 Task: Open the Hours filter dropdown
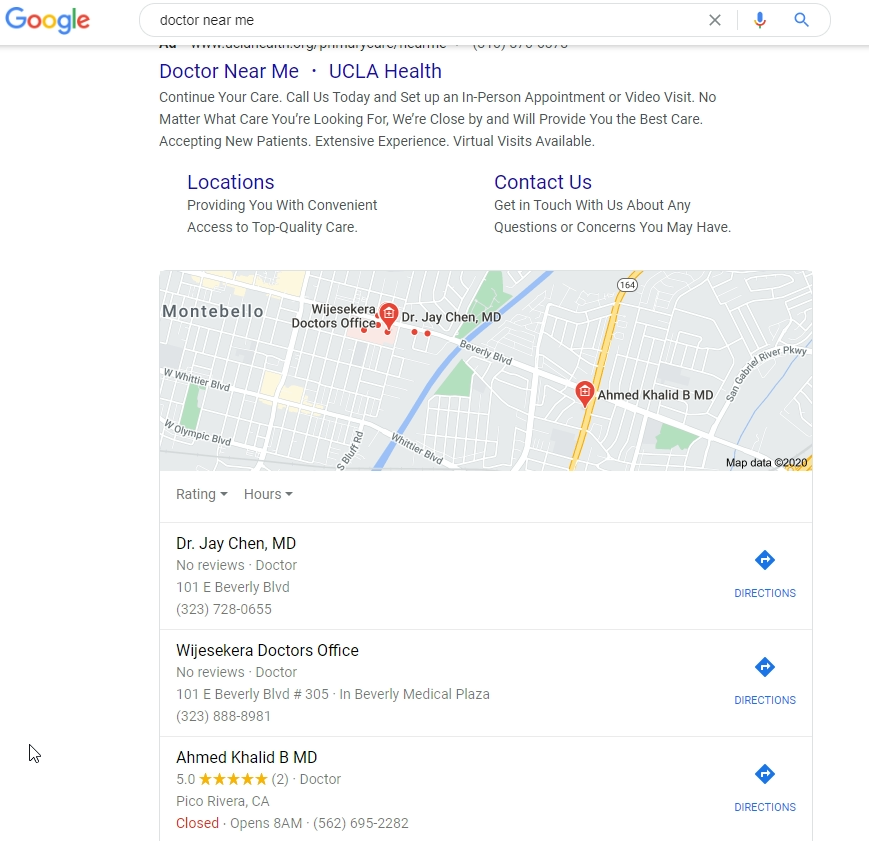pyautogui.click(x=268, y=494)
